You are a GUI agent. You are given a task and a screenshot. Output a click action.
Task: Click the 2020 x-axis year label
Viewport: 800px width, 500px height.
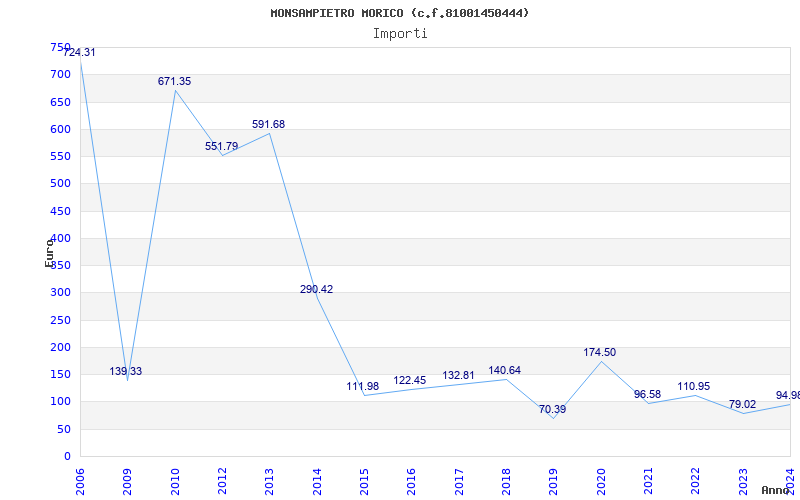click(601, 482)
